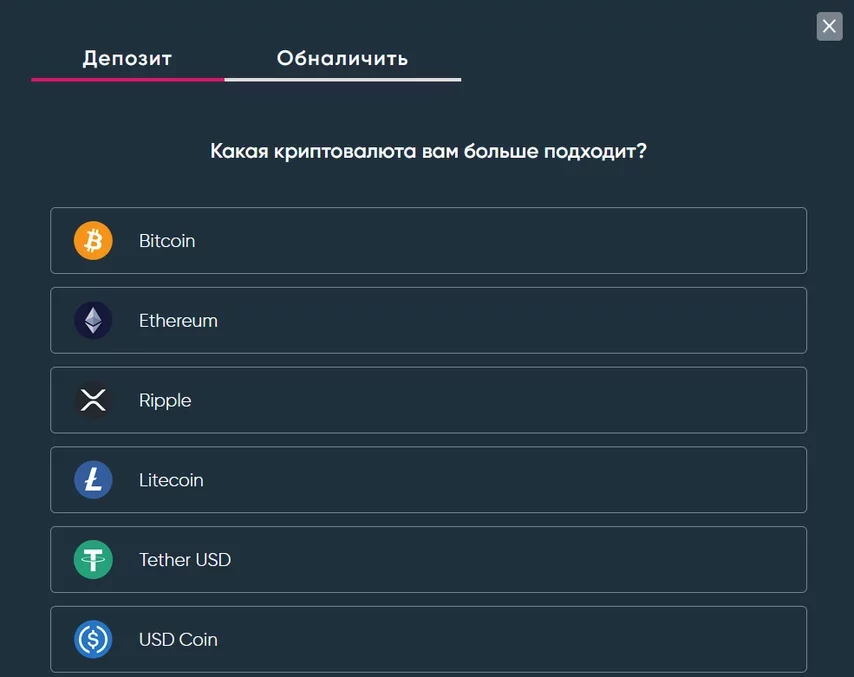Click the Ethereum diamond logo icon

click(x=93, y=321)
